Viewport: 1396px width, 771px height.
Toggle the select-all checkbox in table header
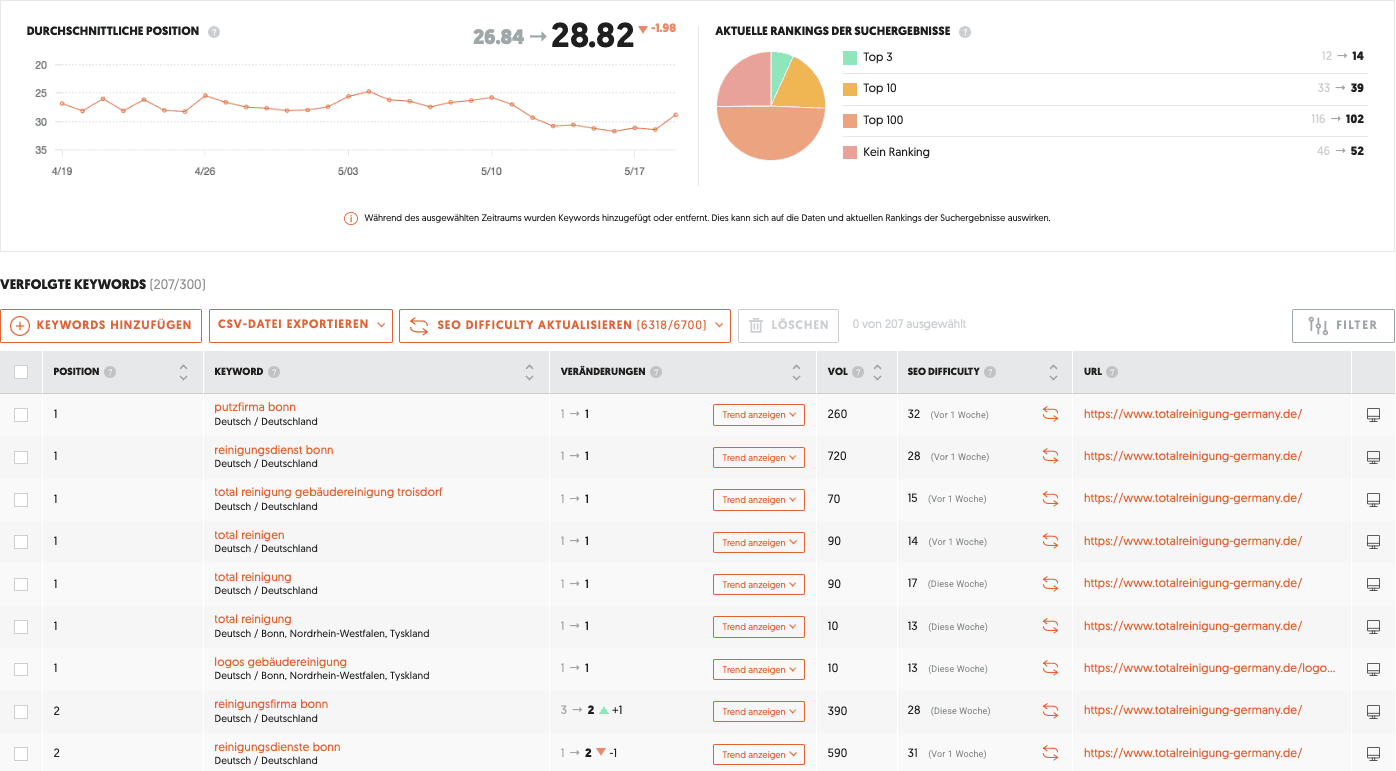21,372
